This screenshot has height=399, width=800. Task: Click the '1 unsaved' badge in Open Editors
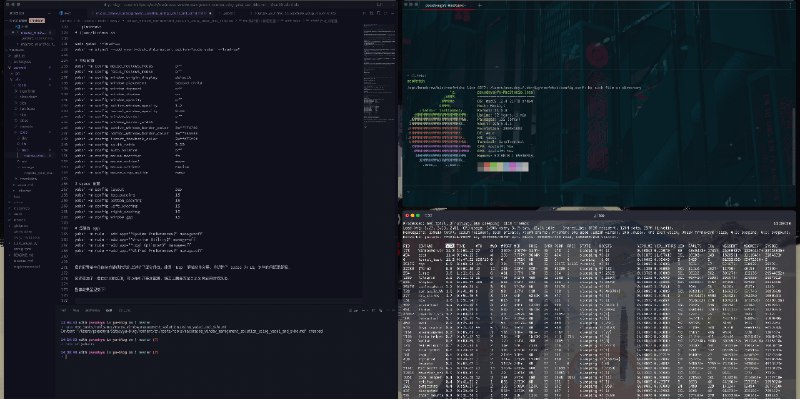tap(37, 20)
